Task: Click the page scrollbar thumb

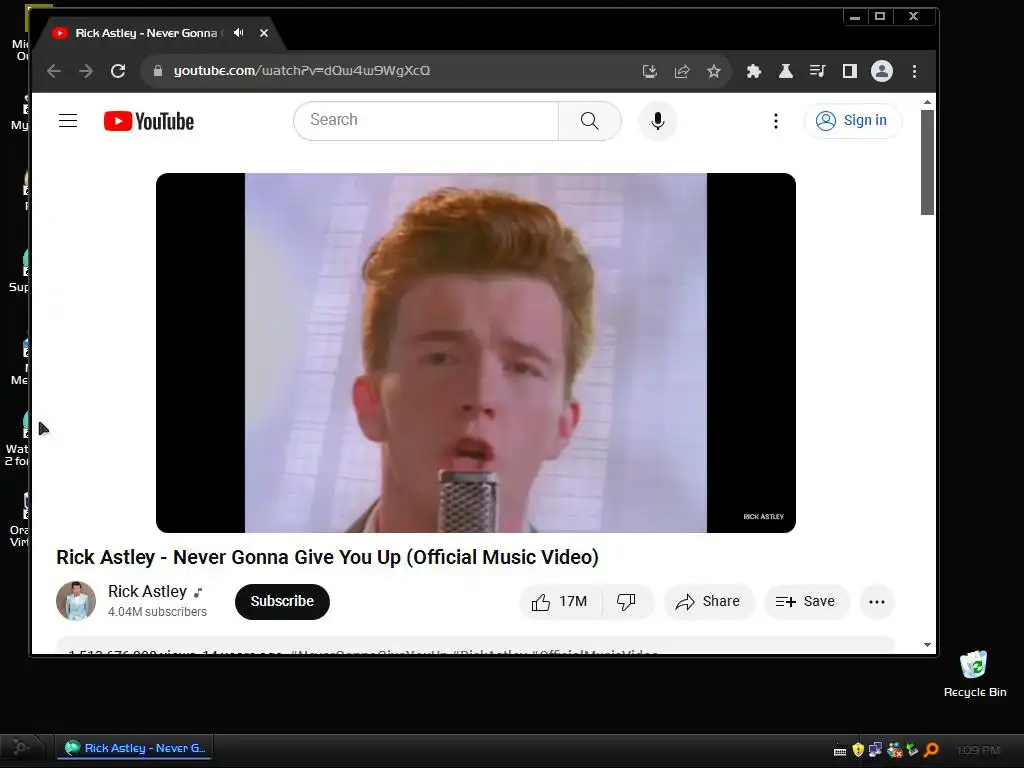Action: point(927,162)
